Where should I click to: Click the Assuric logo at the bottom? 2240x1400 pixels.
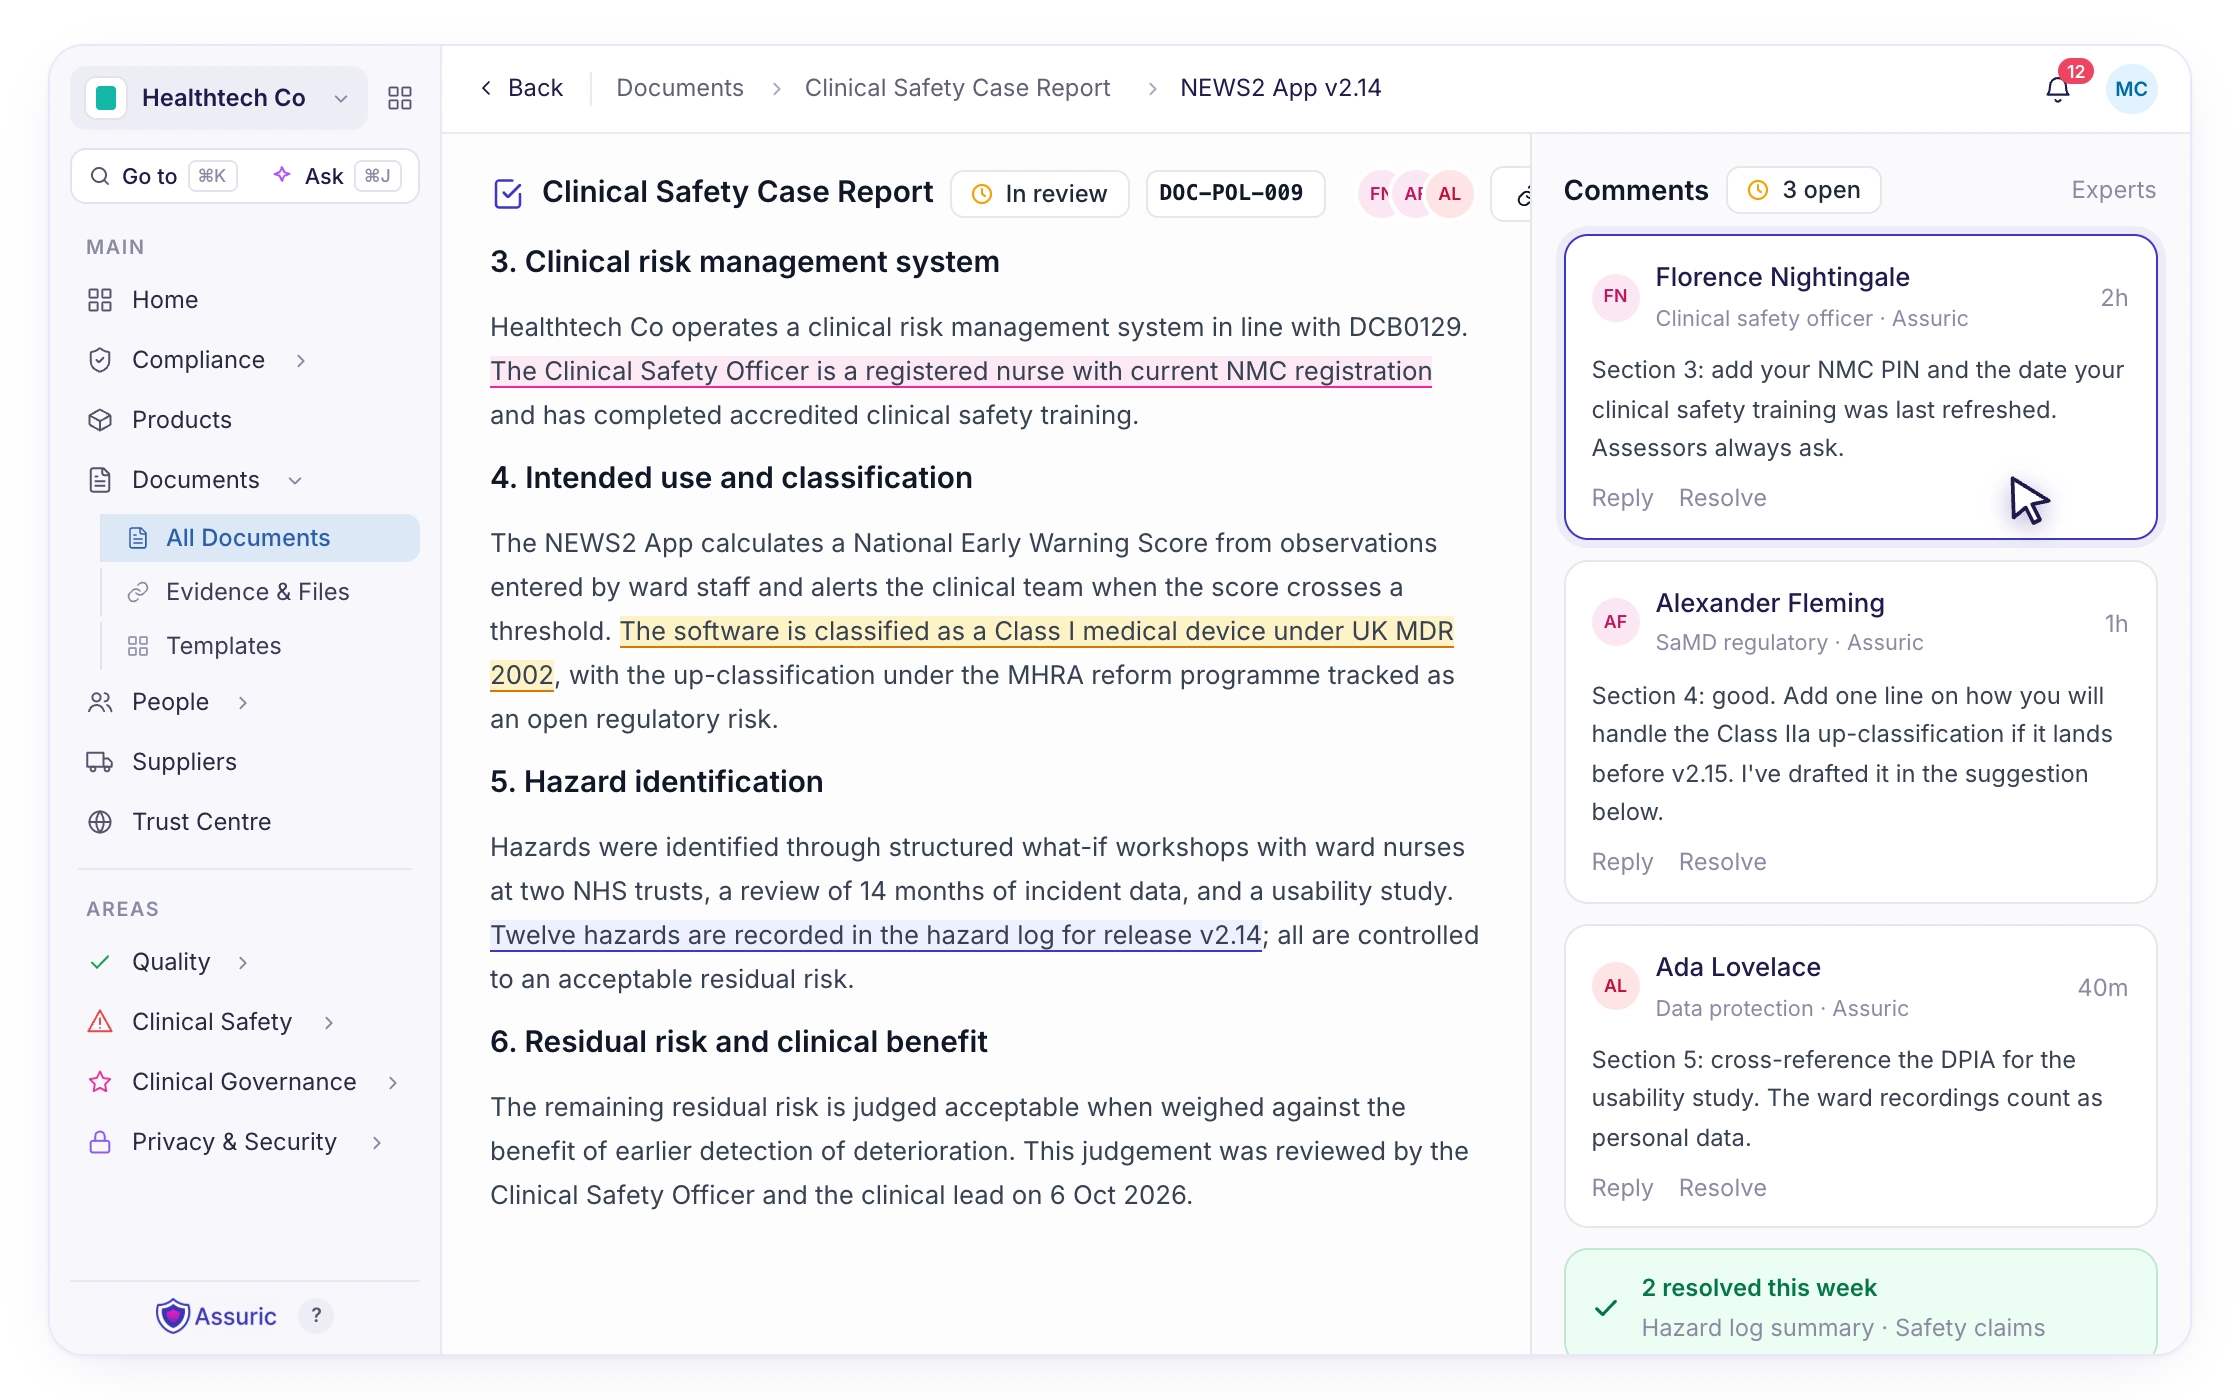[x=217, y=1316]
